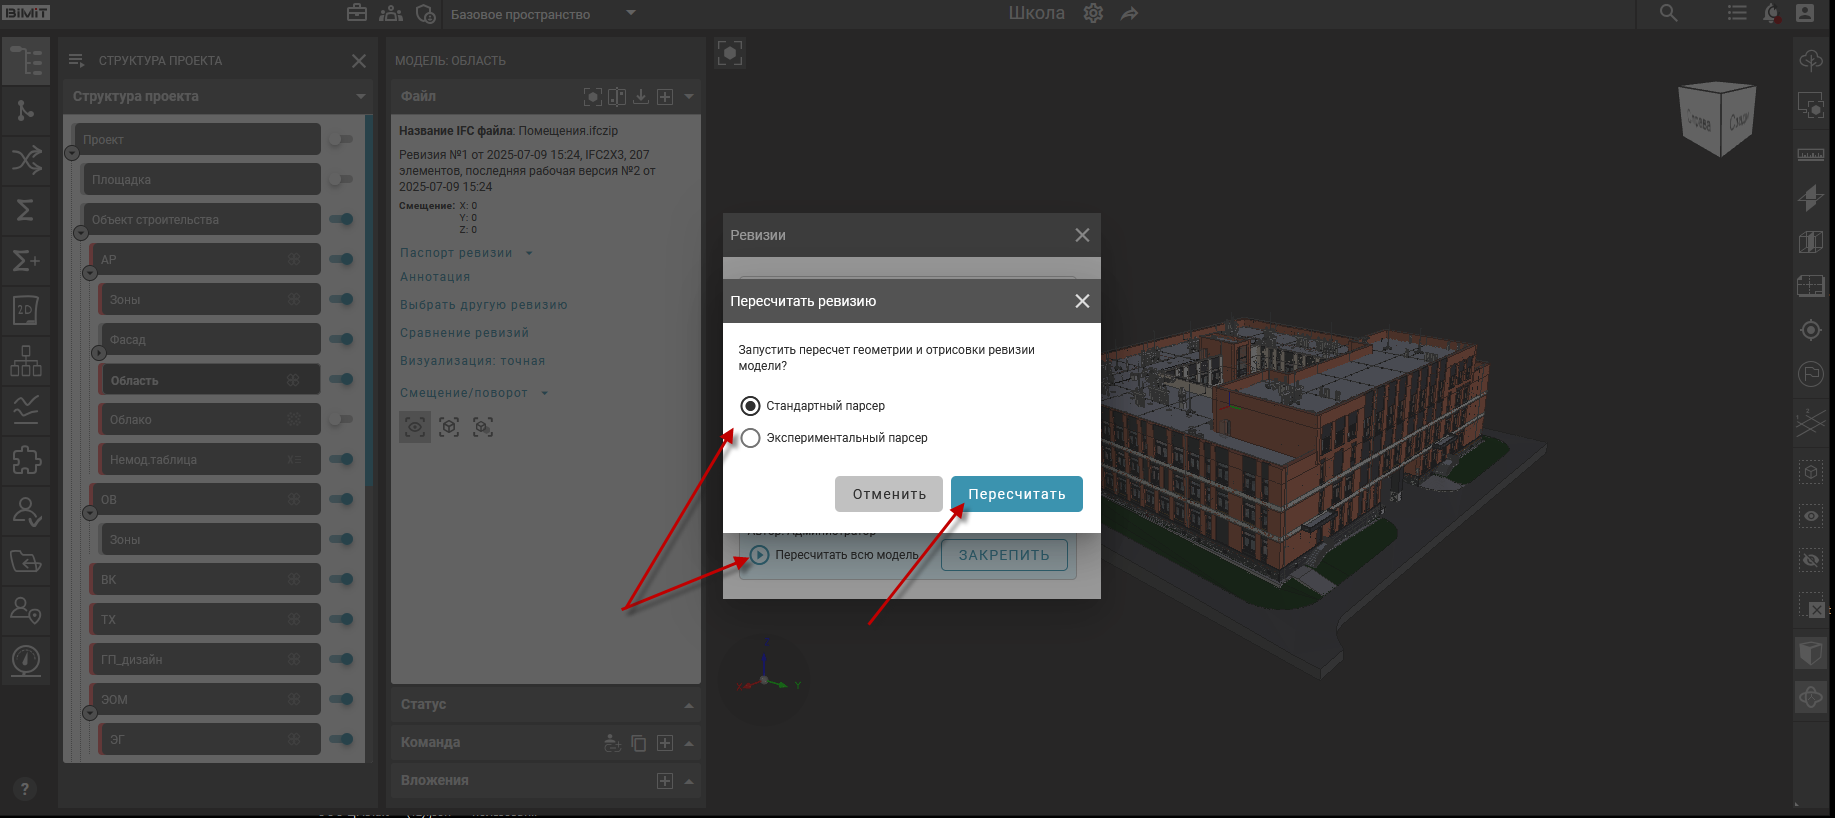Click the help question mark icon

point(25,789)
